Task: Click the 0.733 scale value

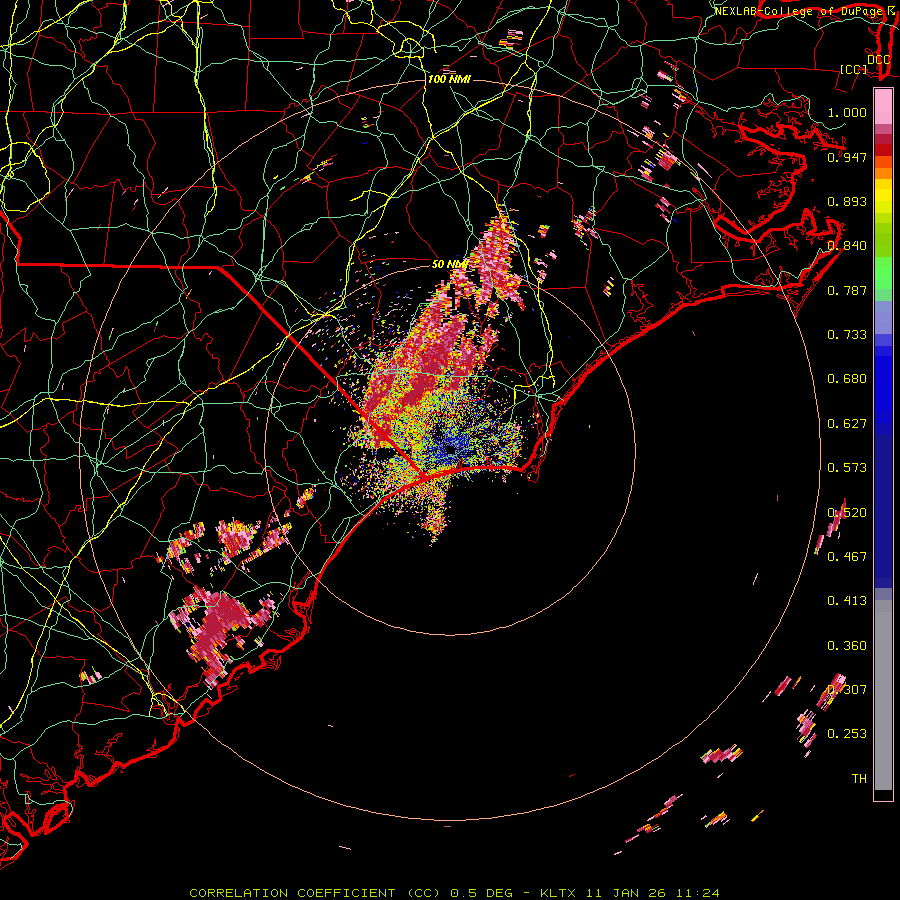Action: (847, 335)
